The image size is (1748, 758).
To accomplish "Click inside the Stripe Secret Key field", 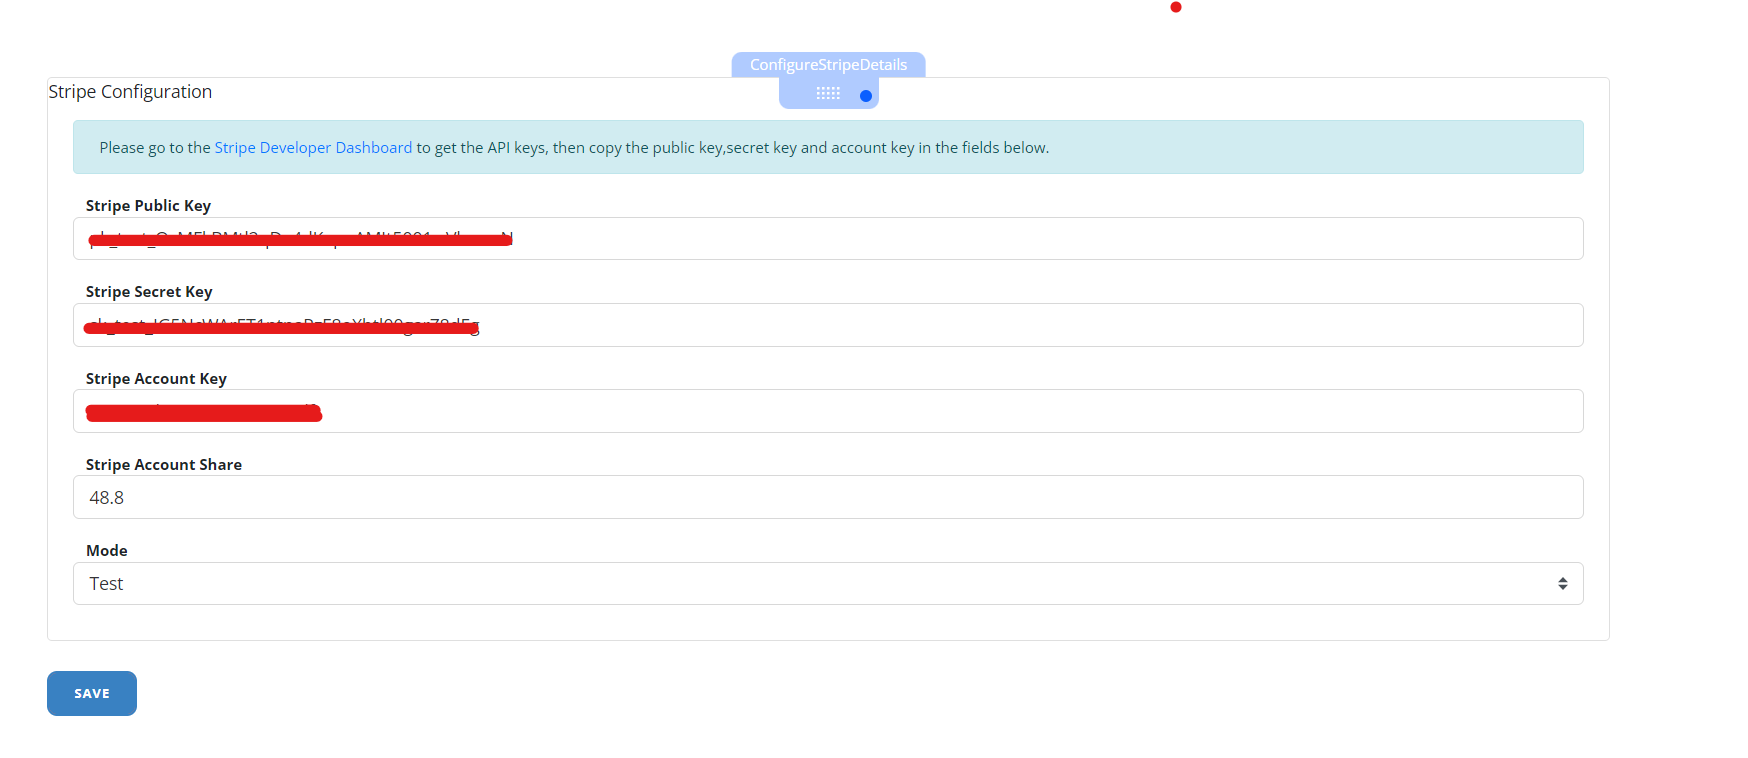I will point(1000,325).
